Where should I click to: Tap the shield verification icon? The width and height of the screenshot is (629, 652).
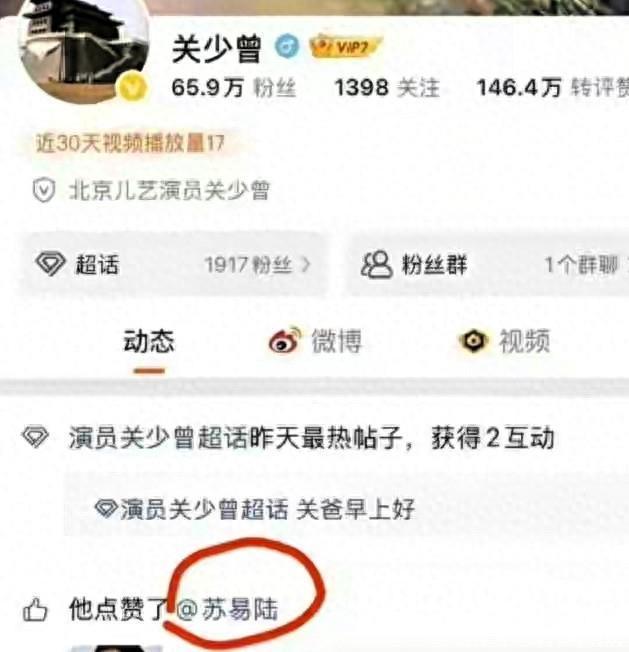(x=44, y=190)
